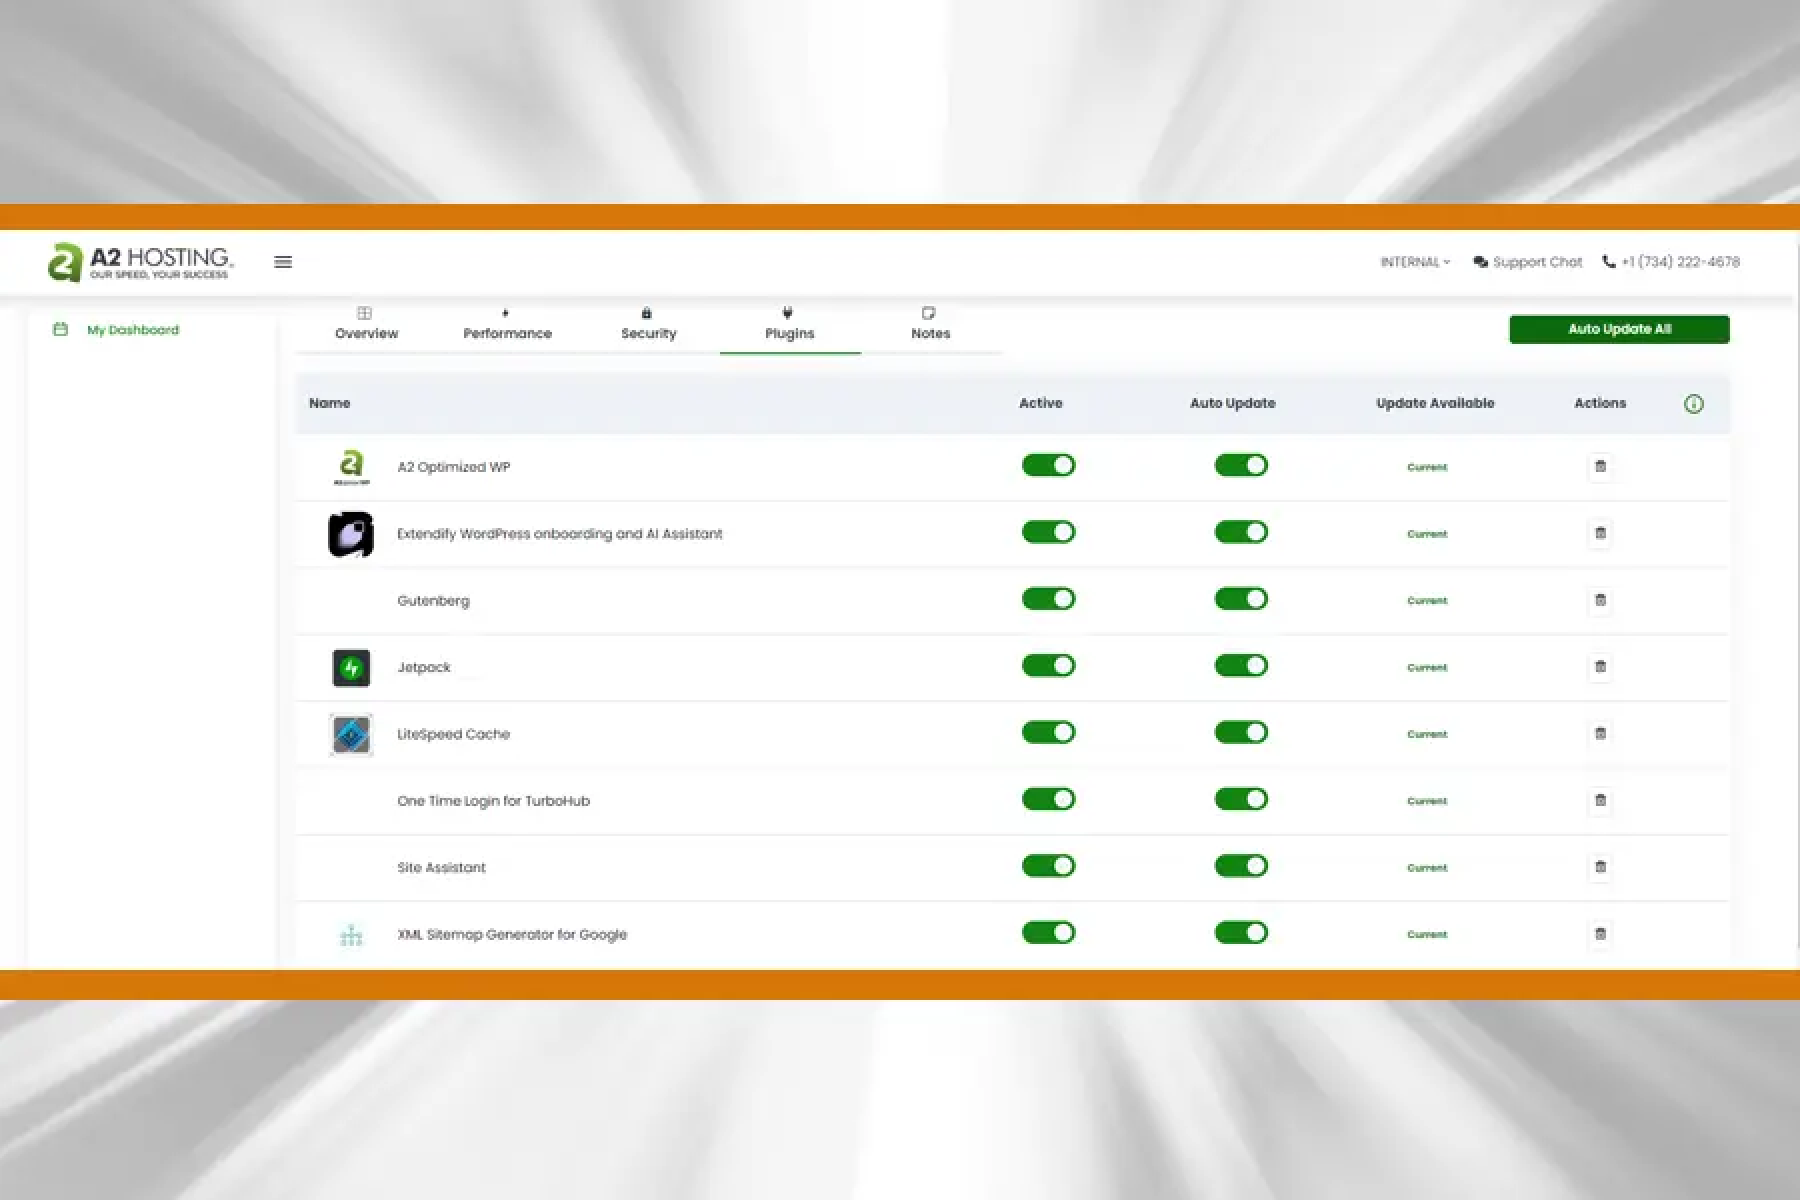1800x1200 pixels.
Task: Click the Gutenberg plugin name
Action: [x=433, y=601]
